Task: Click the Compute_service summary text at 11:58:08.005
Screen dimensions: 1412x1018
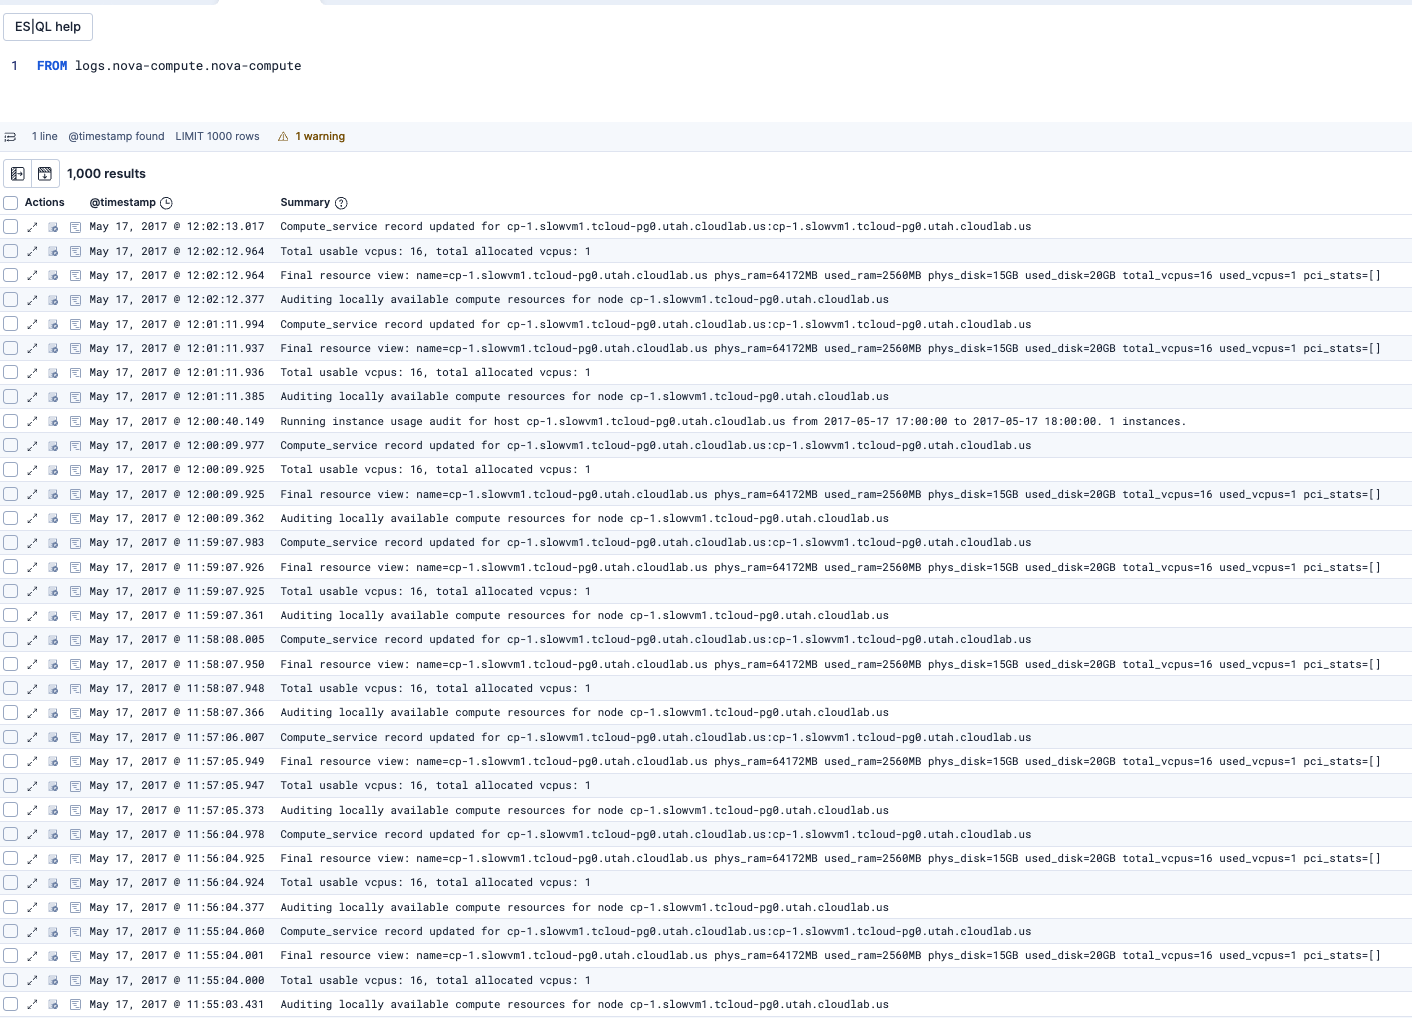Action: [x=655, y=639]
